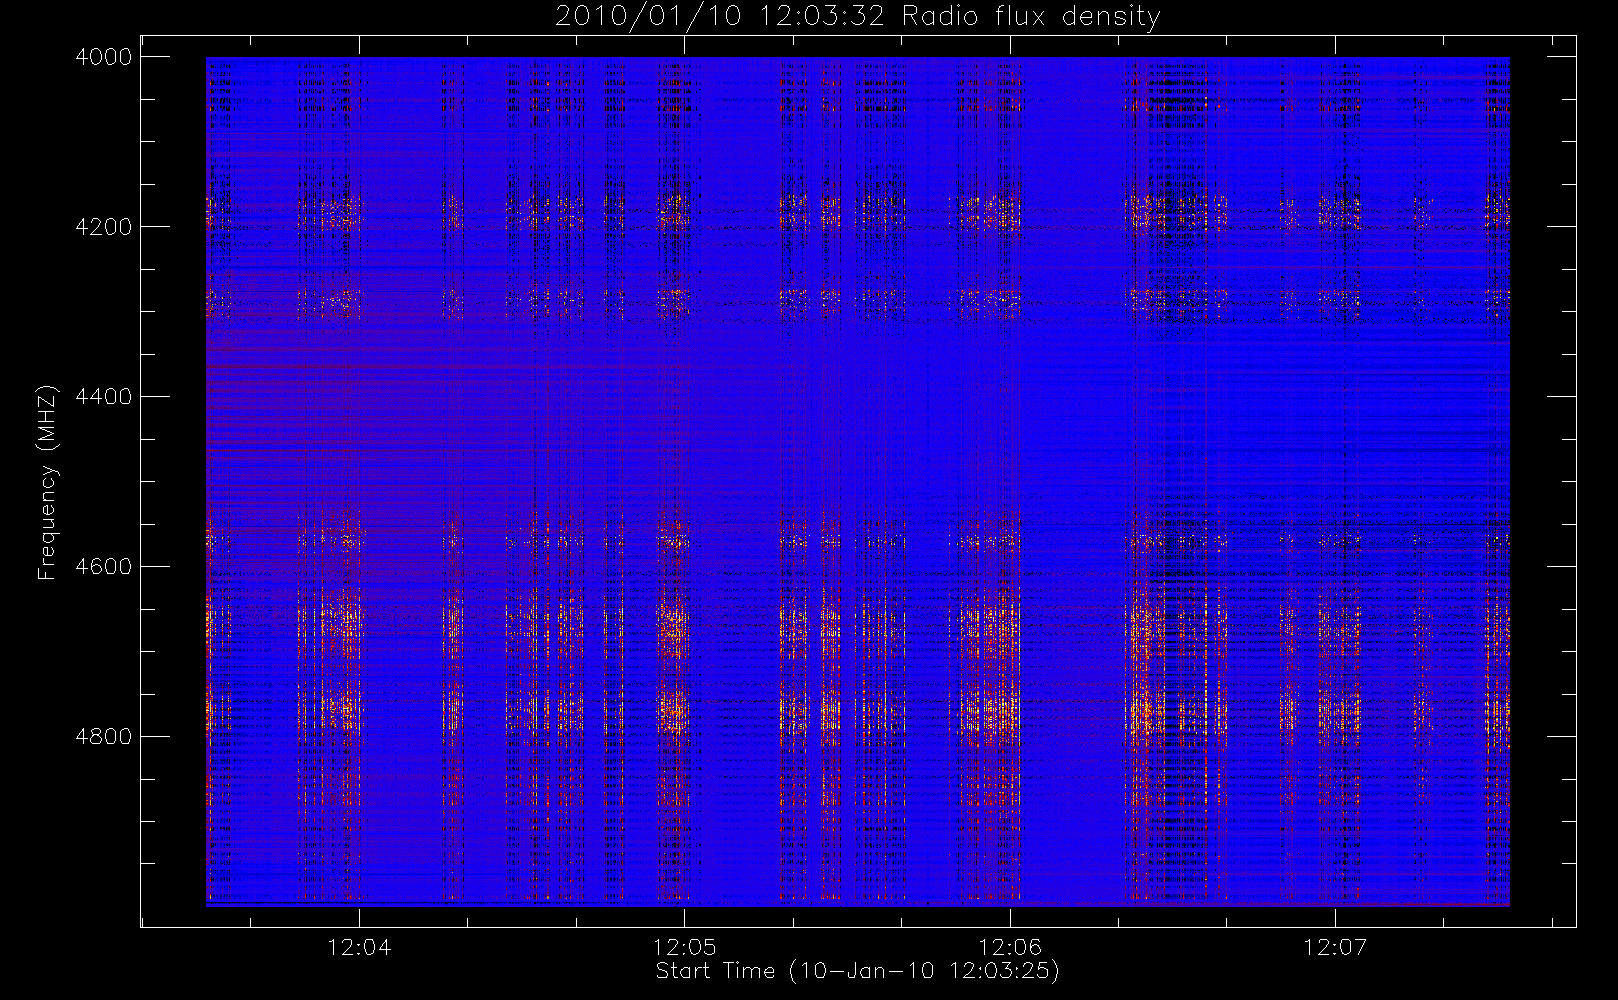Click the "Frequency (MHZ)" y-axis label
Viewport: 1618px width, 1000px height.
click(46, 482)
